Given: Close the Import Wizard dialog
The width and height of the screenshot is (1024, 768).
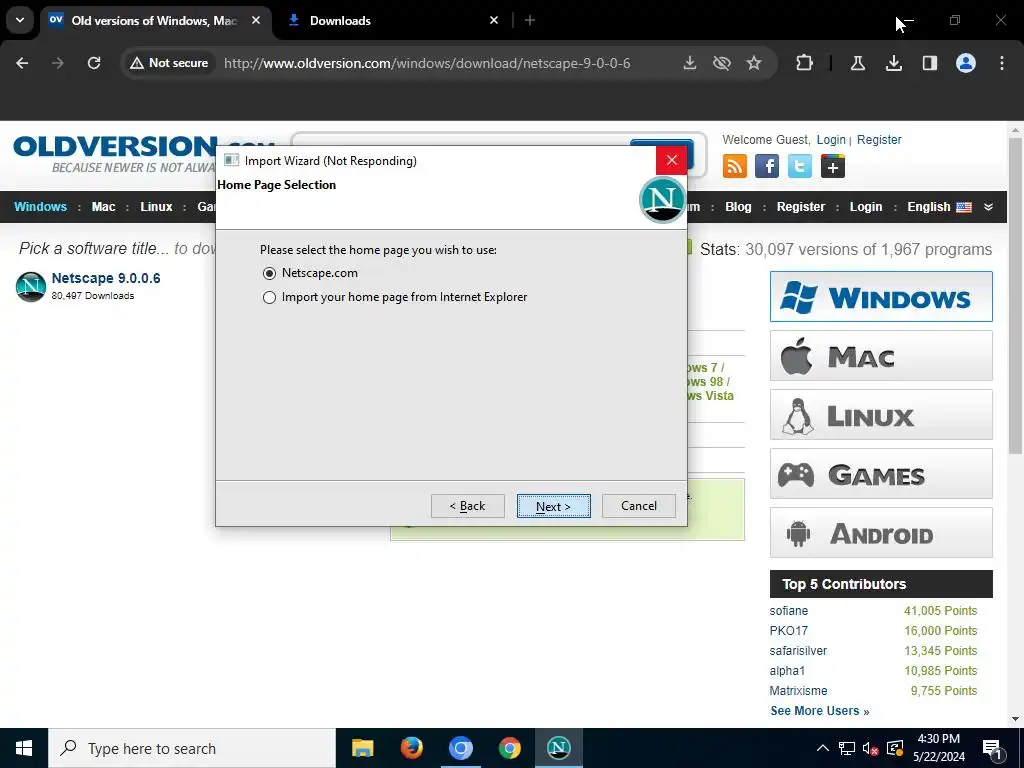Looking at the screenshot, I should click(671, 160).
